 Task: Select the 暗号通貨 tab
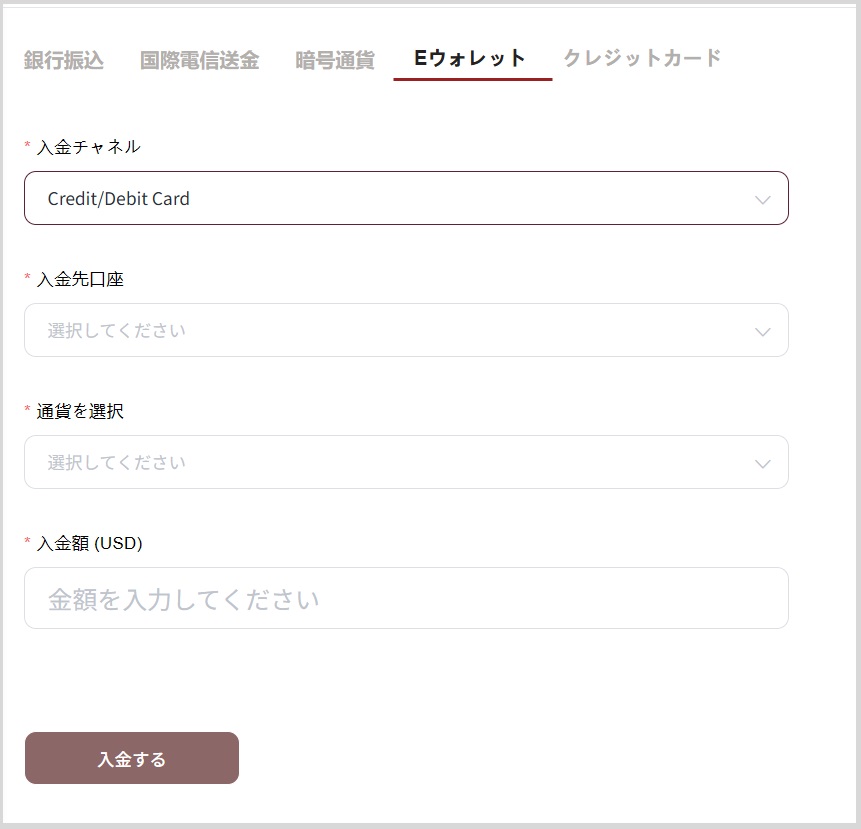pyautogui.click(x=335, y=60)
